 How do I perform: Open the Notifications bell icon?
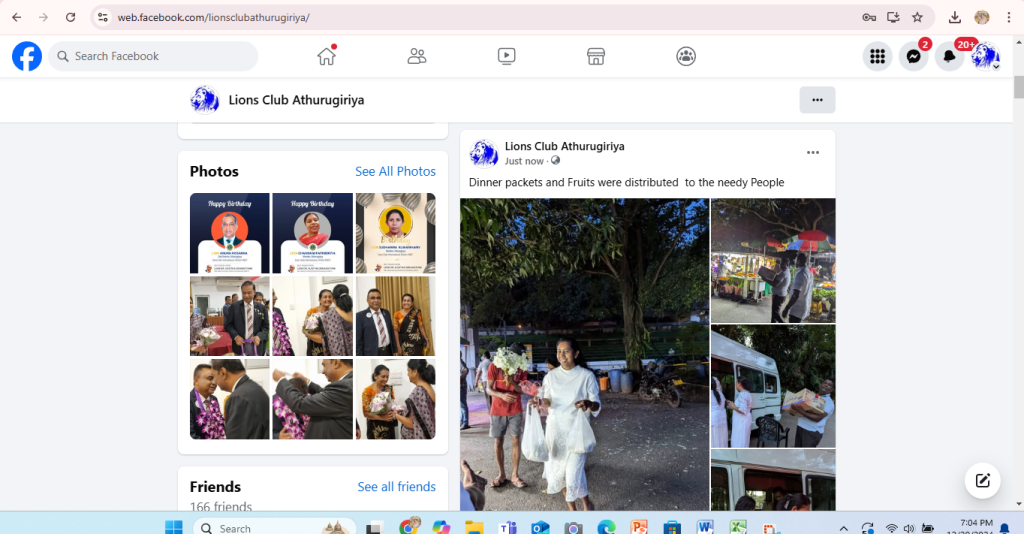click(949, 57)
